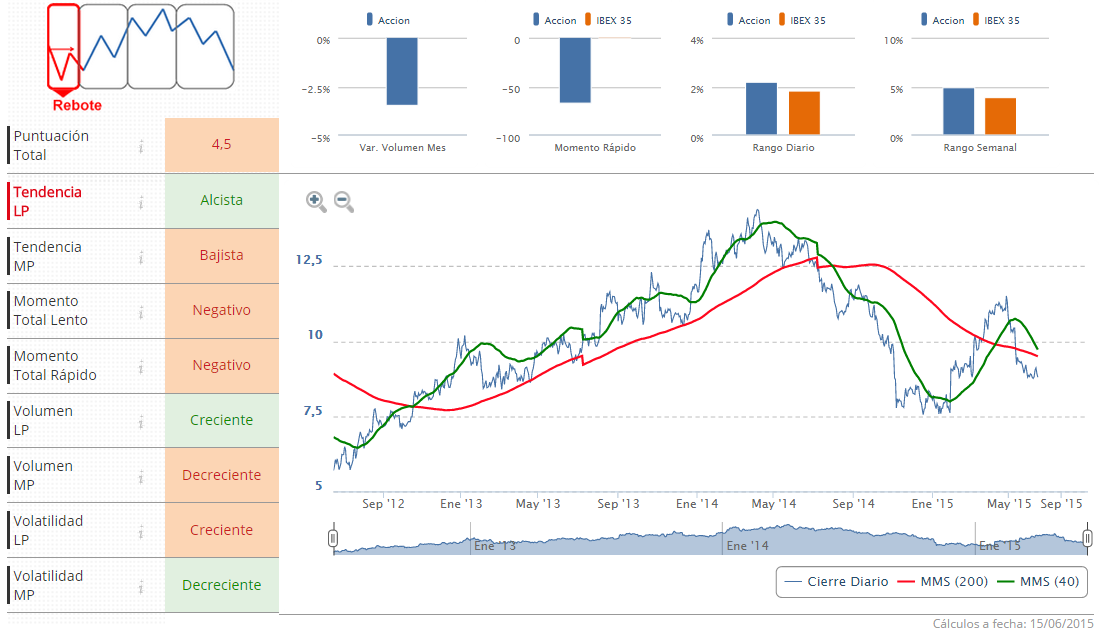Show info for Momento Total Lento
Image resolution: width=1101 pixels, height=637 pixels.
click(x=142, y=312)
